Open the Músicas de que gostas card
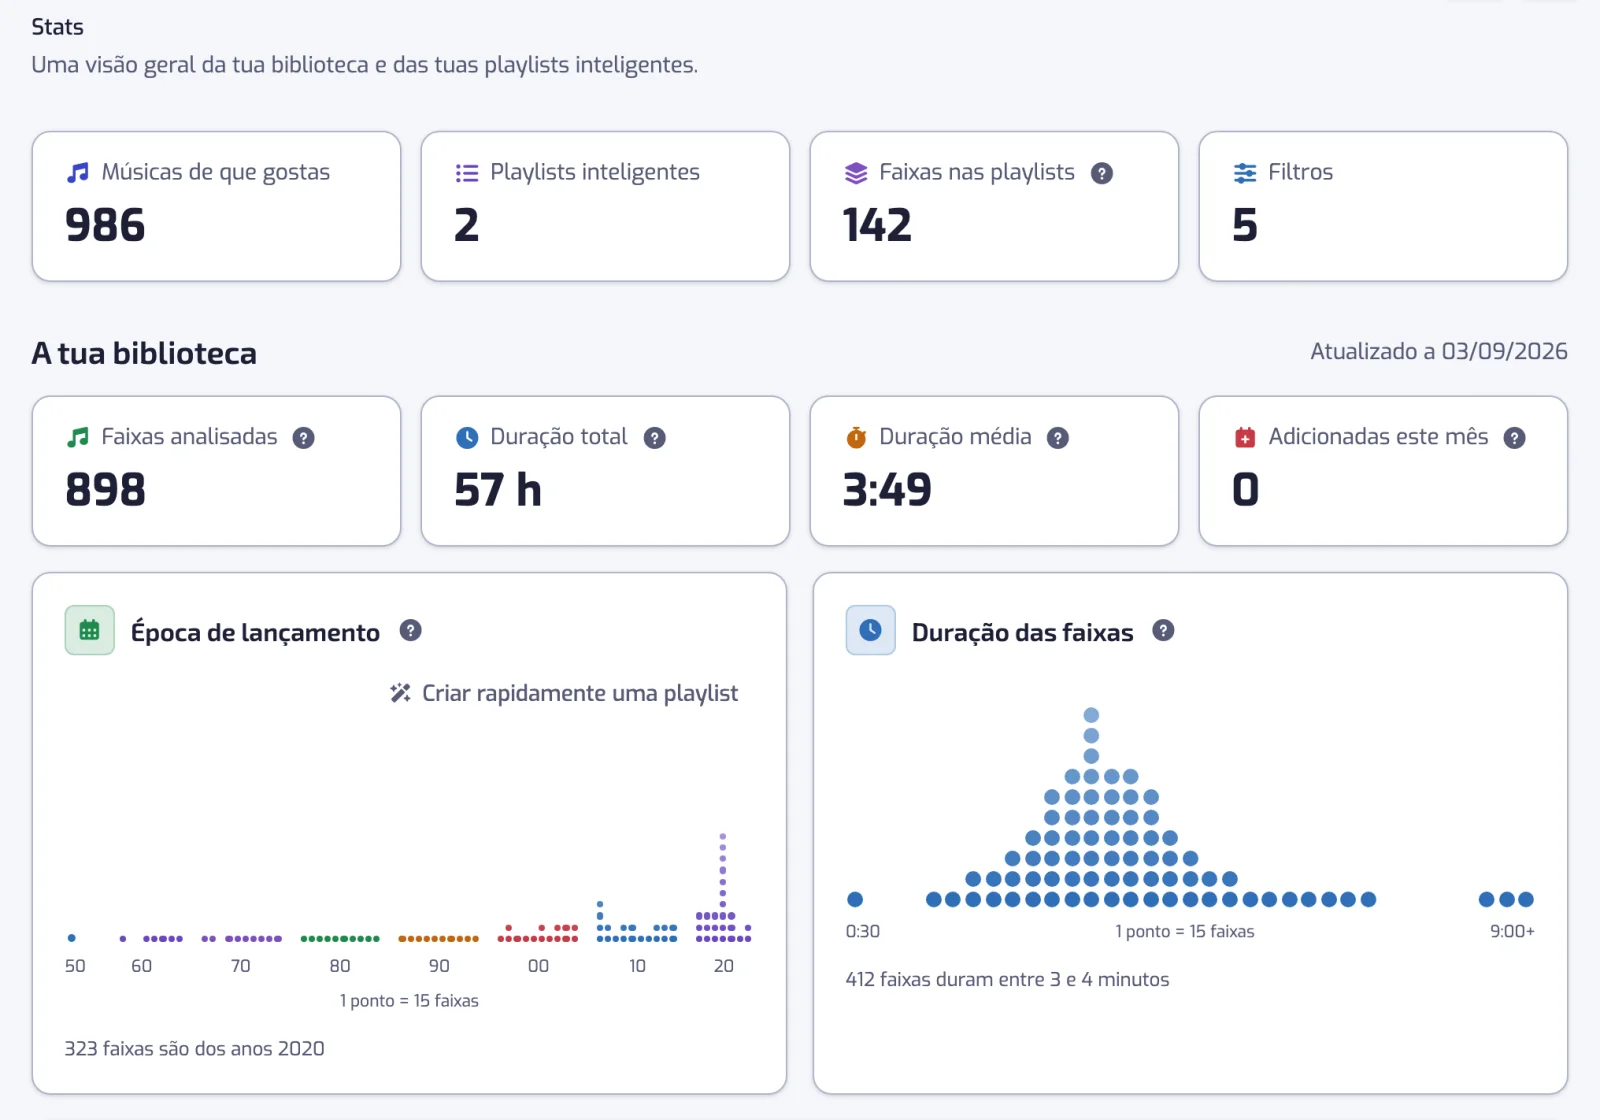 tap(217, 207)
